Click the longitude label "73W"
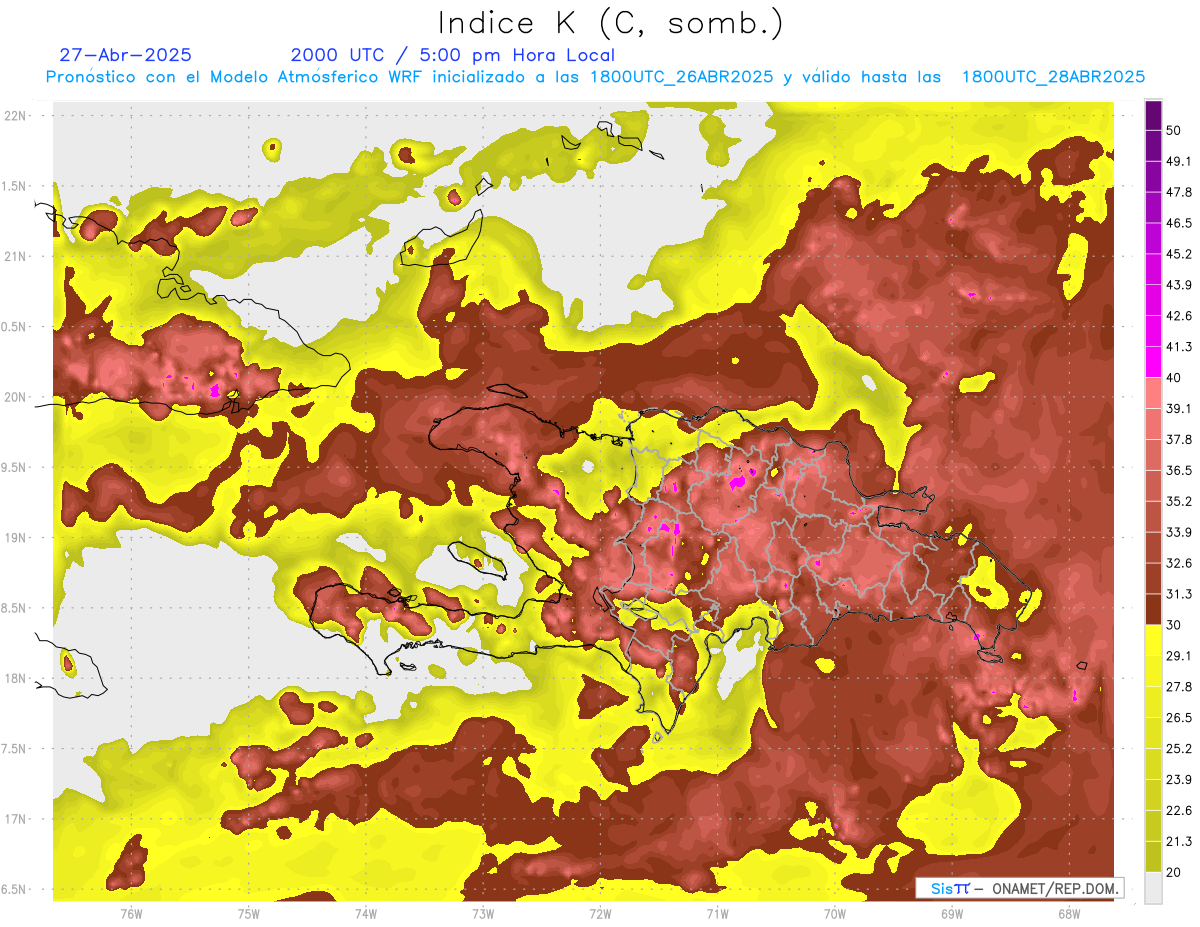 (483, 914)
